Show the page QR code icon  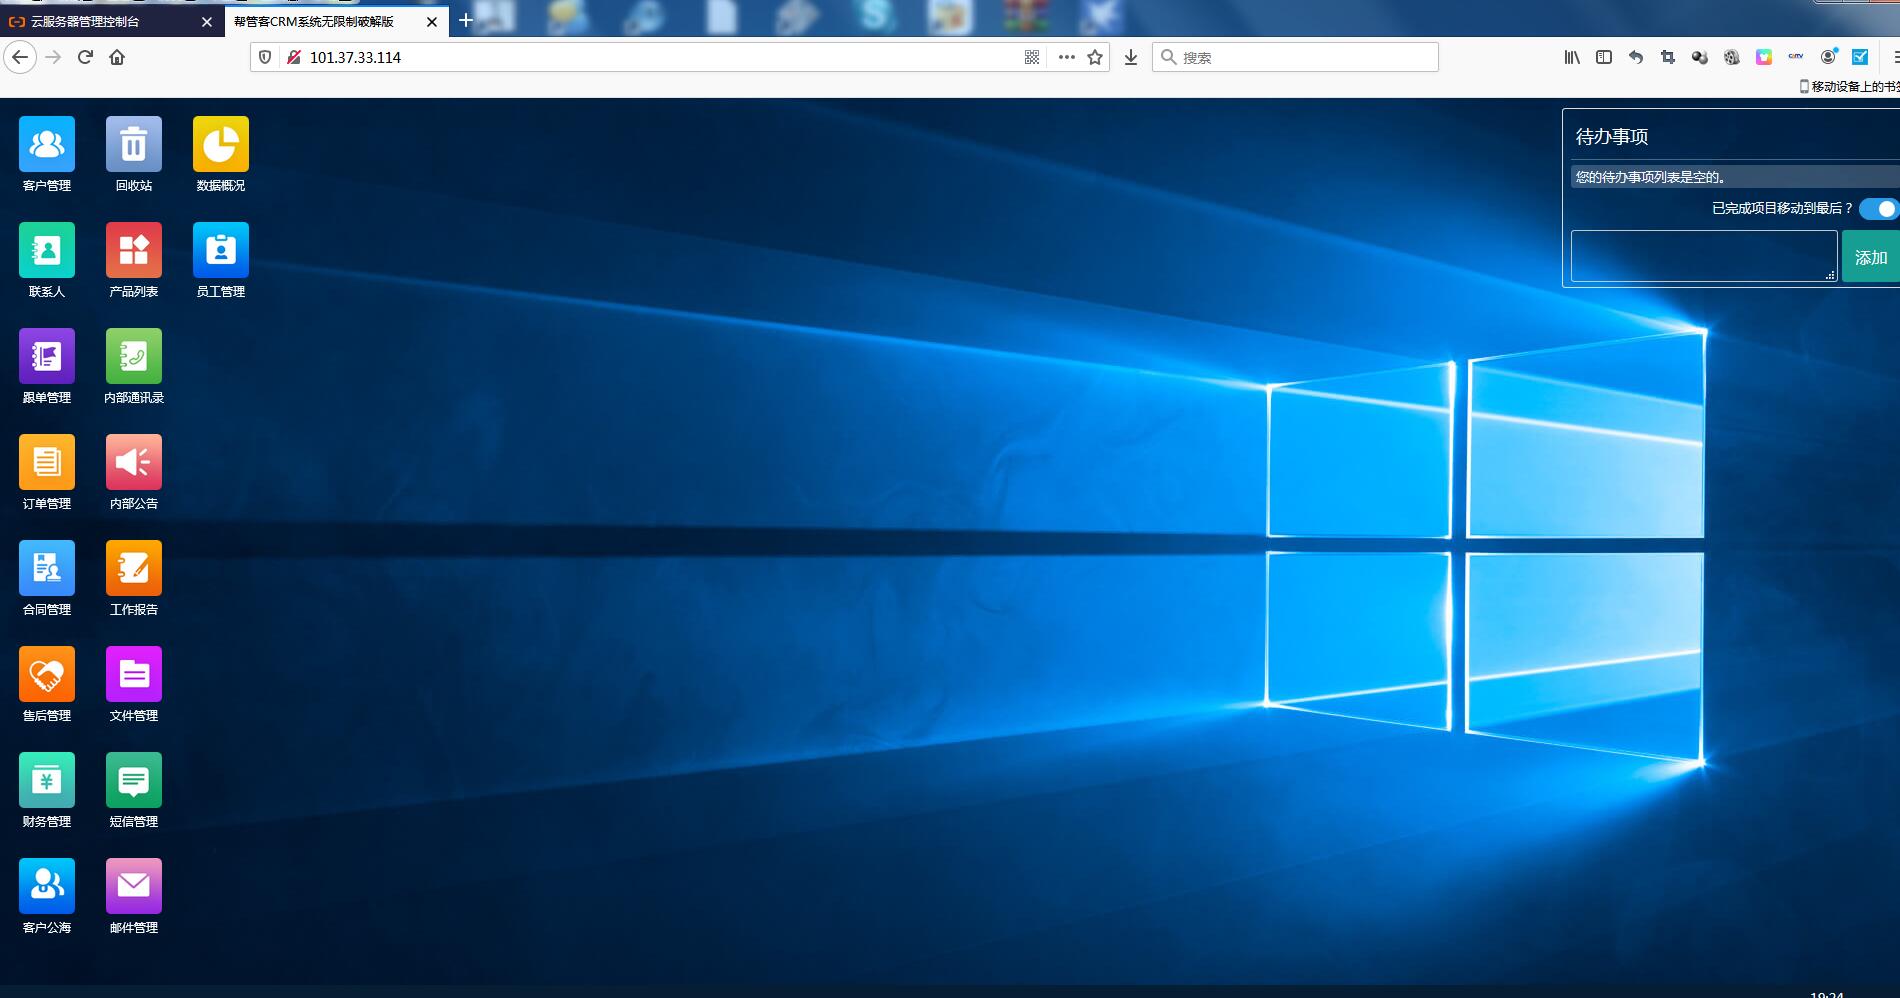[1032, 57]
